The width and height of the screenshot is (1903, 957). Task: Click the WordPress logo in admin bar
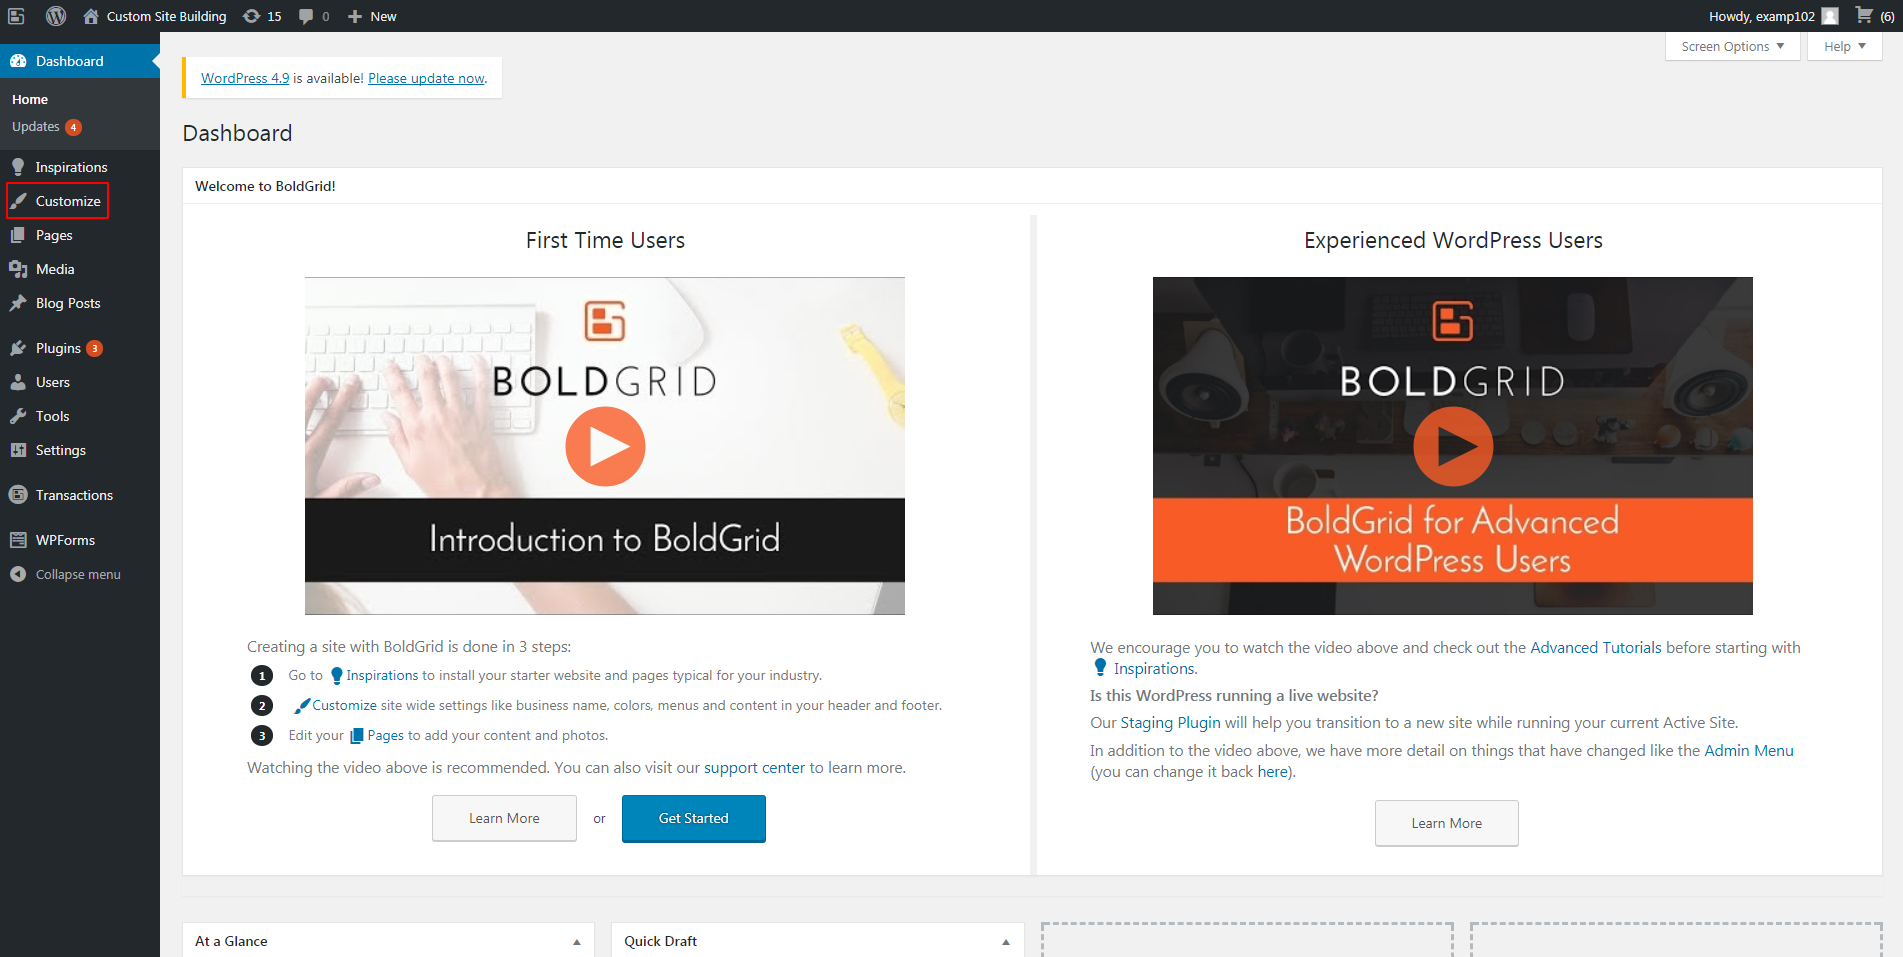pyautogui.click(x=56, y=16)
